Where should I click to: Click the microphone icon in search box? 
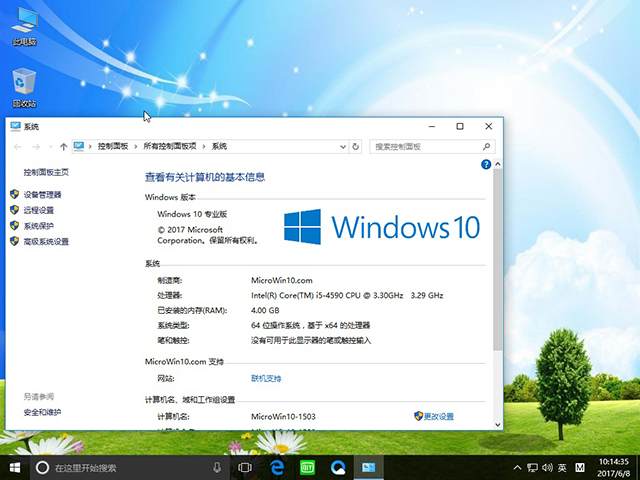click(x=217, y=468)
